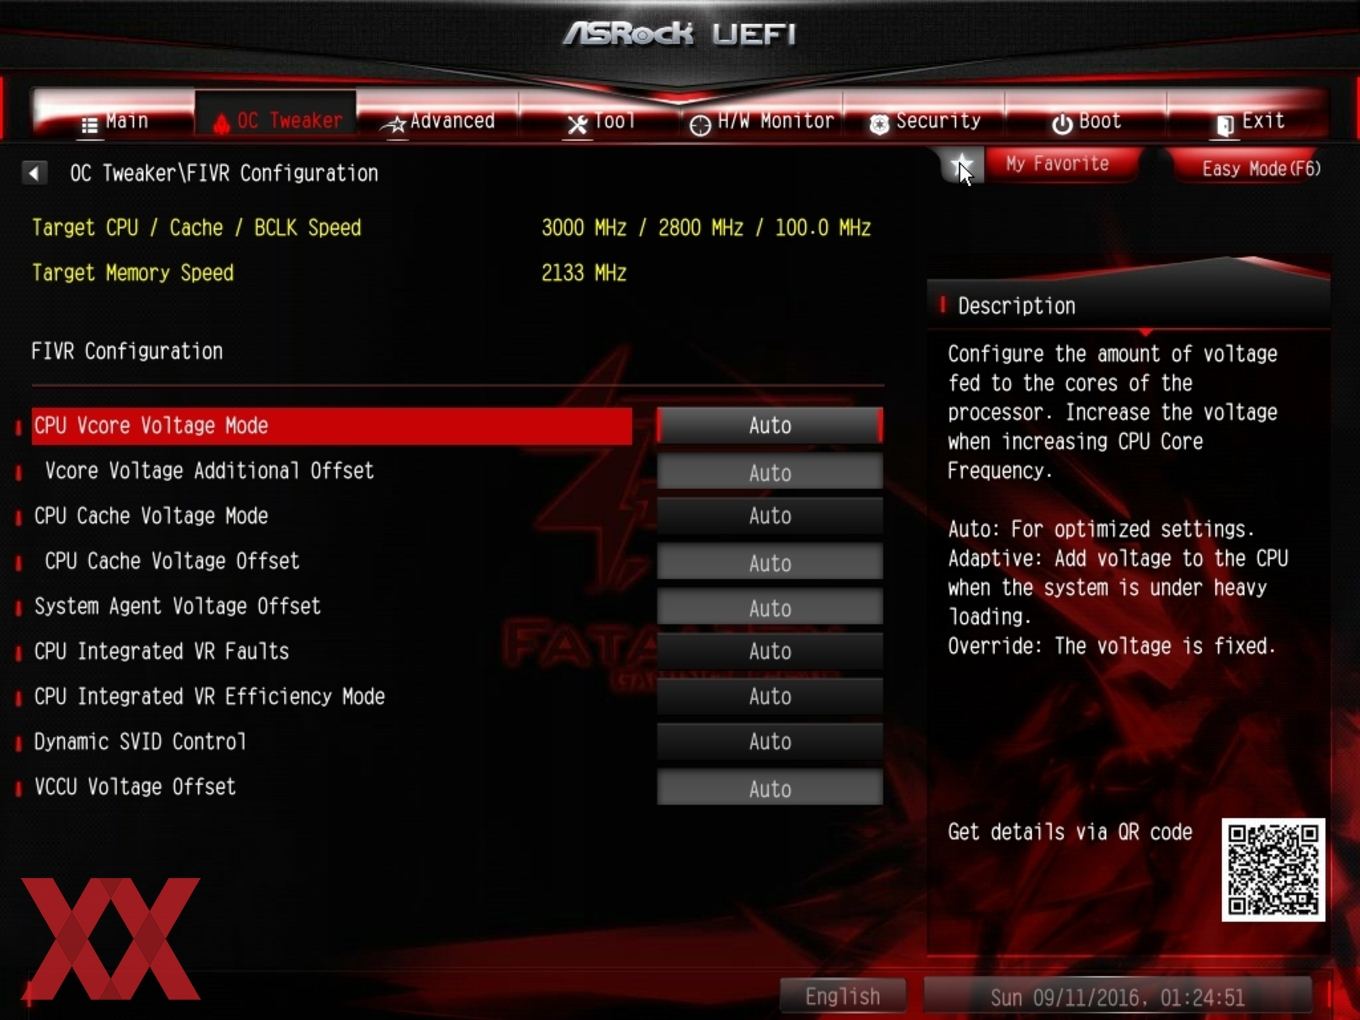1360x1020 pixels.
Task: Open the Advanced tab
Action: (x=438, y=121)
